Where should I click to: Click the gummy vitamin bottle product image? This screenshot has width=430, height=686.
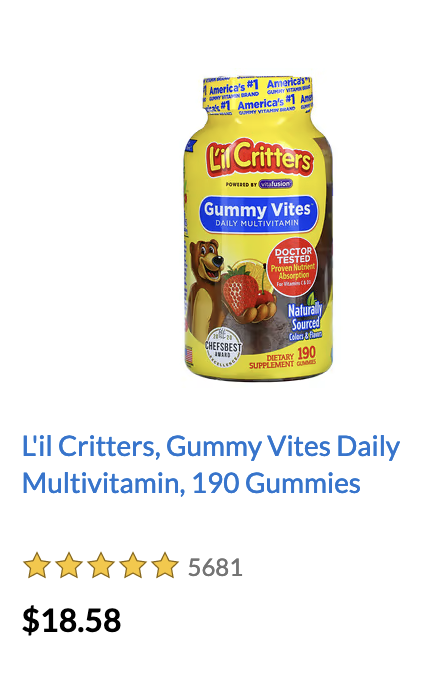pos(258,228)
